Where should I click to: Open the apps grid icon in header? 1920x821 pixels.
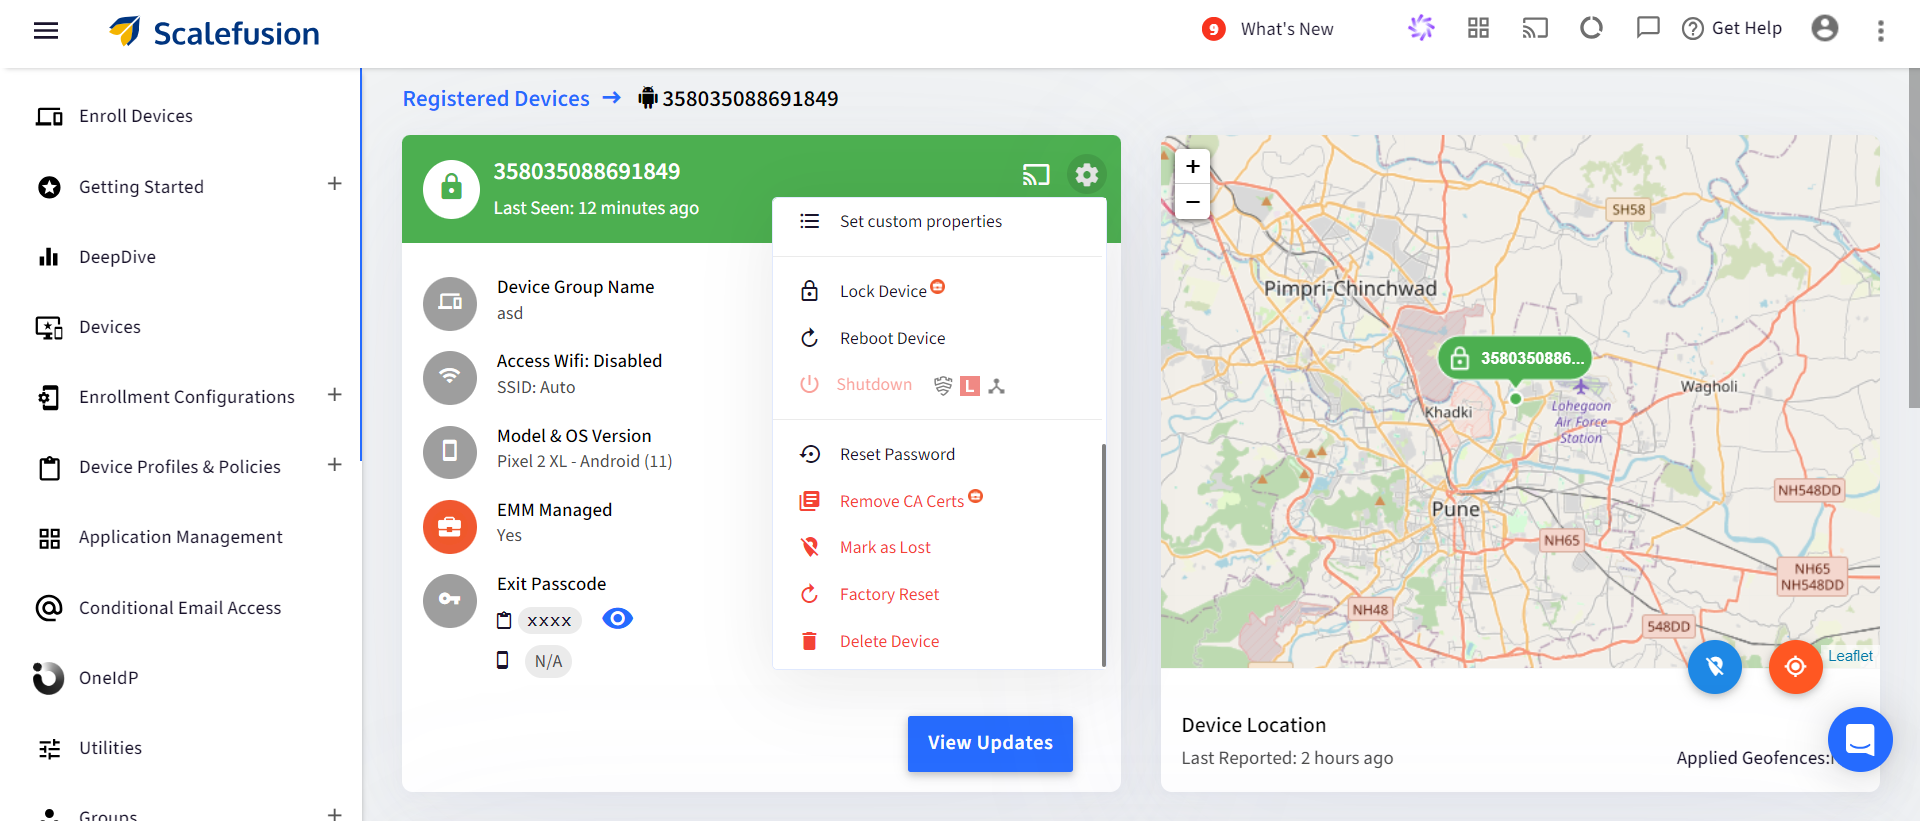pos(1478,28)
